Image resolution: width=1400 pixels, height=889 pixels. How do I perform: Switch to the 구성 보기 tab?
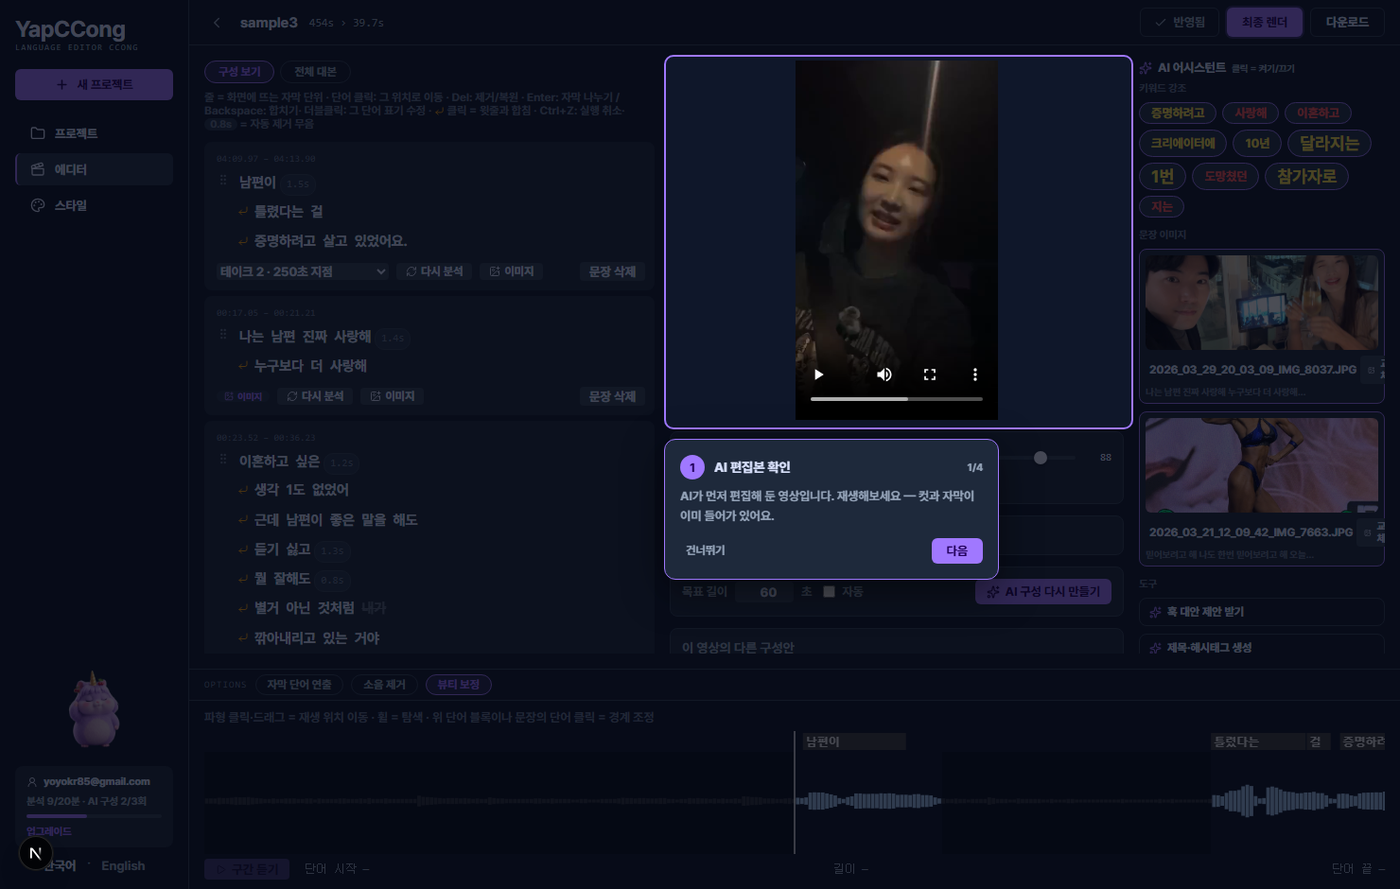tap(239, 72)
